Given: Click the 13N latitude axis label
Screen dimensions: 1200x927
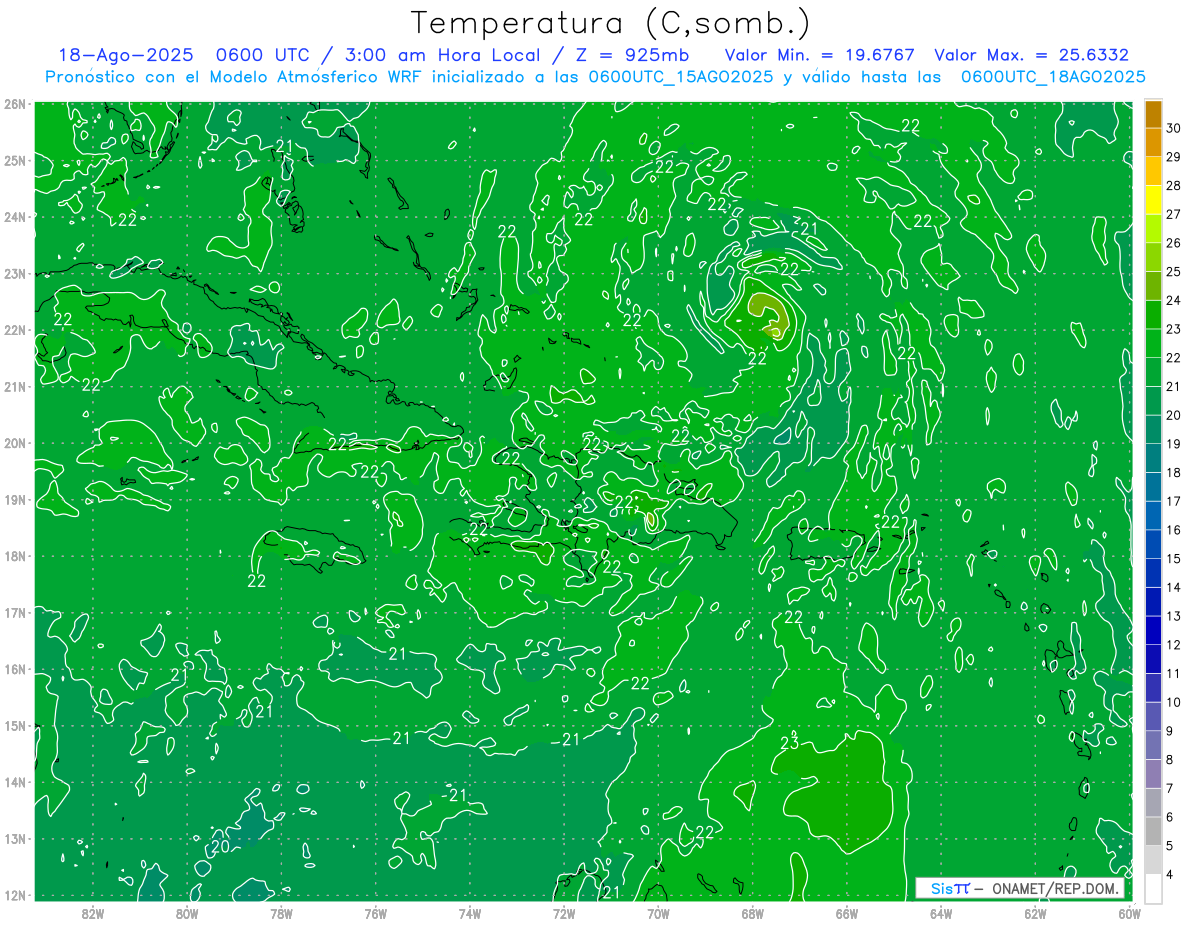Looking at the screenshot, I should 15,838.
